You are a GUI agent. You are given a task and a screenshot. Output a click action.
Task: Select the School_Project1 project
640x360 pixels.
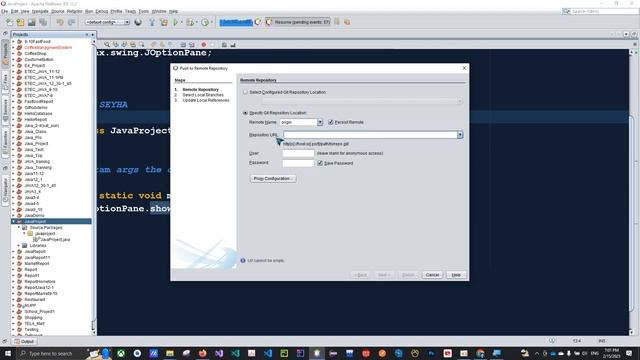coord(40,311)
